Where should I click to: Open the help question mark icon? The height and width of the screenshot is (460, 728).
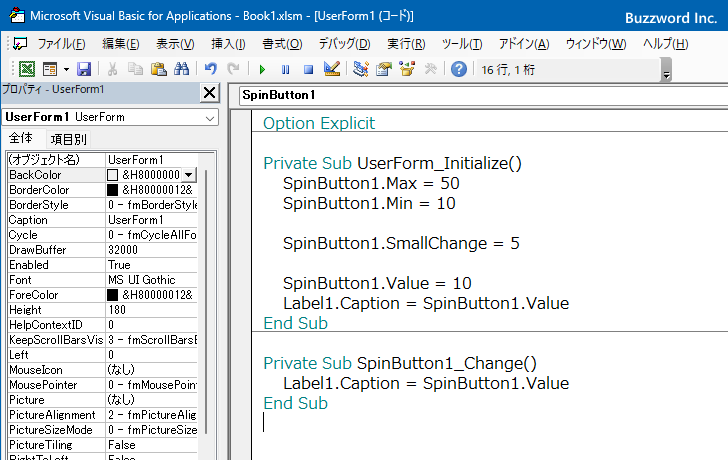(x=458, y=69)
